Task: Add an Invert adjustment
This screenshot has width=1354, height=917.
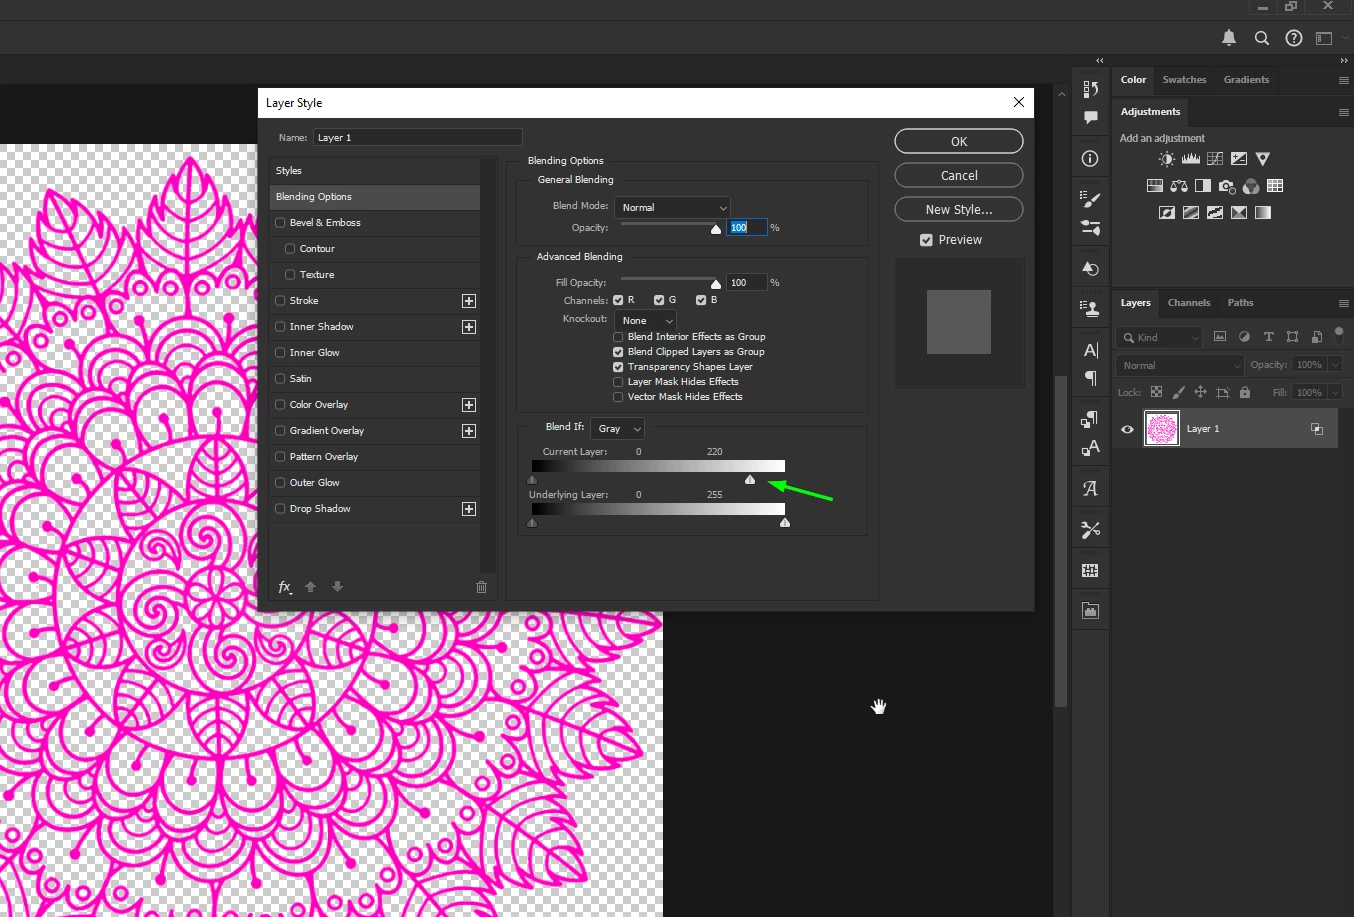Action: pos(1167,213)
